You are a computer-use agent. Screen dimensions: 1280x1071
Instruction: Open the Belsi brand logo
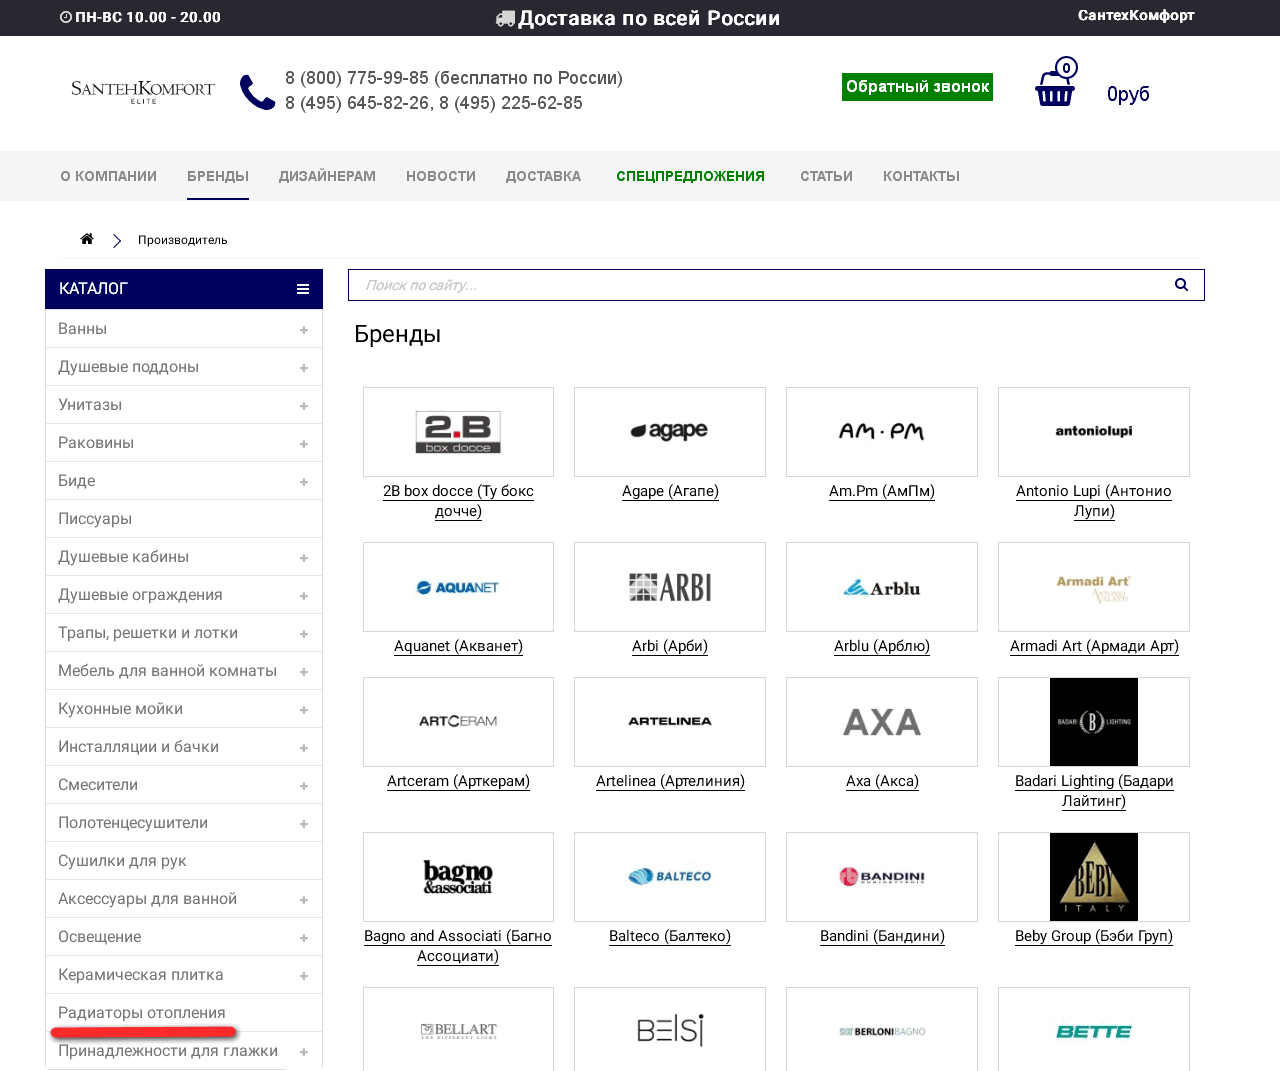click(x=670, y=1029)
